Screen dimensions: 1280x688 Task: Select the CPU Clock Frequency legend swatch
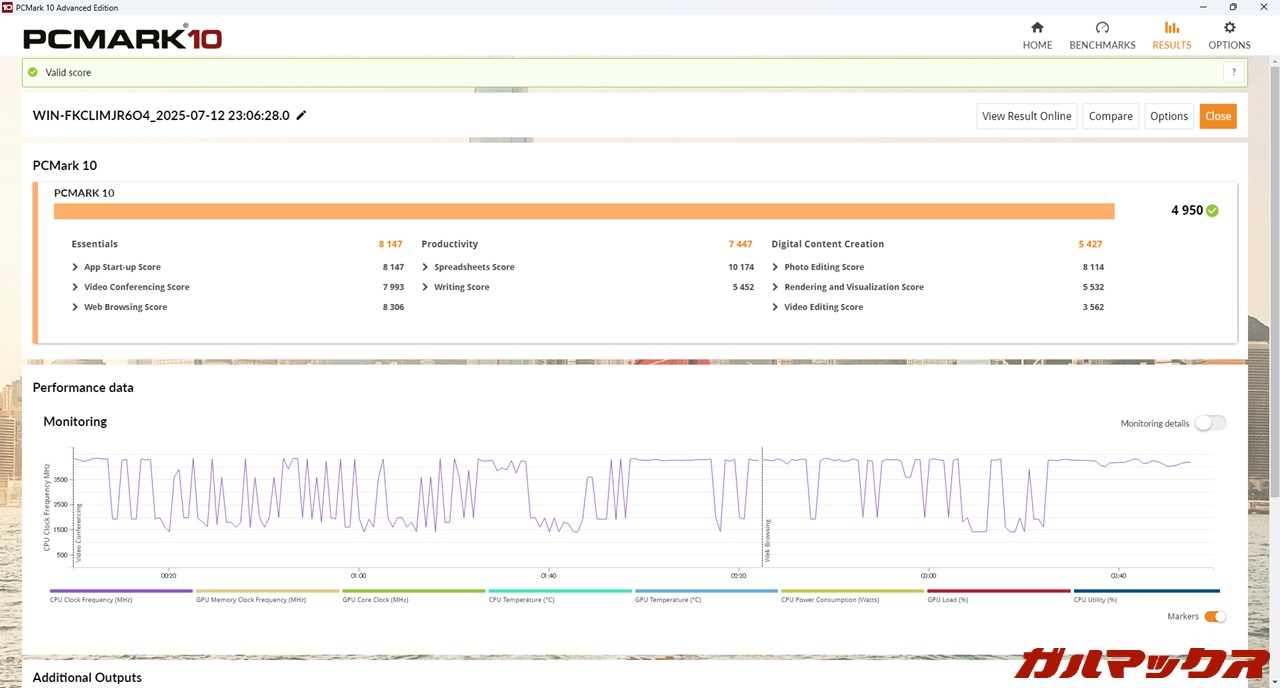coord(121,591)
